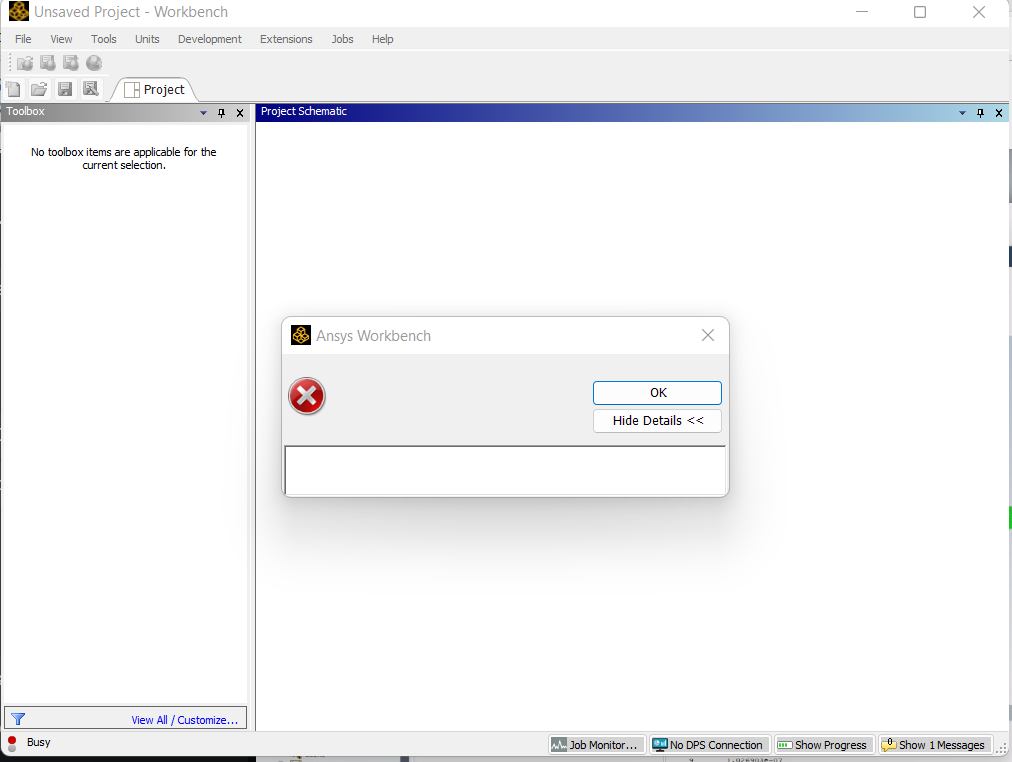Maximize the Workbench window
Viewport: 1012px width, 762px height.
[920, 12]
